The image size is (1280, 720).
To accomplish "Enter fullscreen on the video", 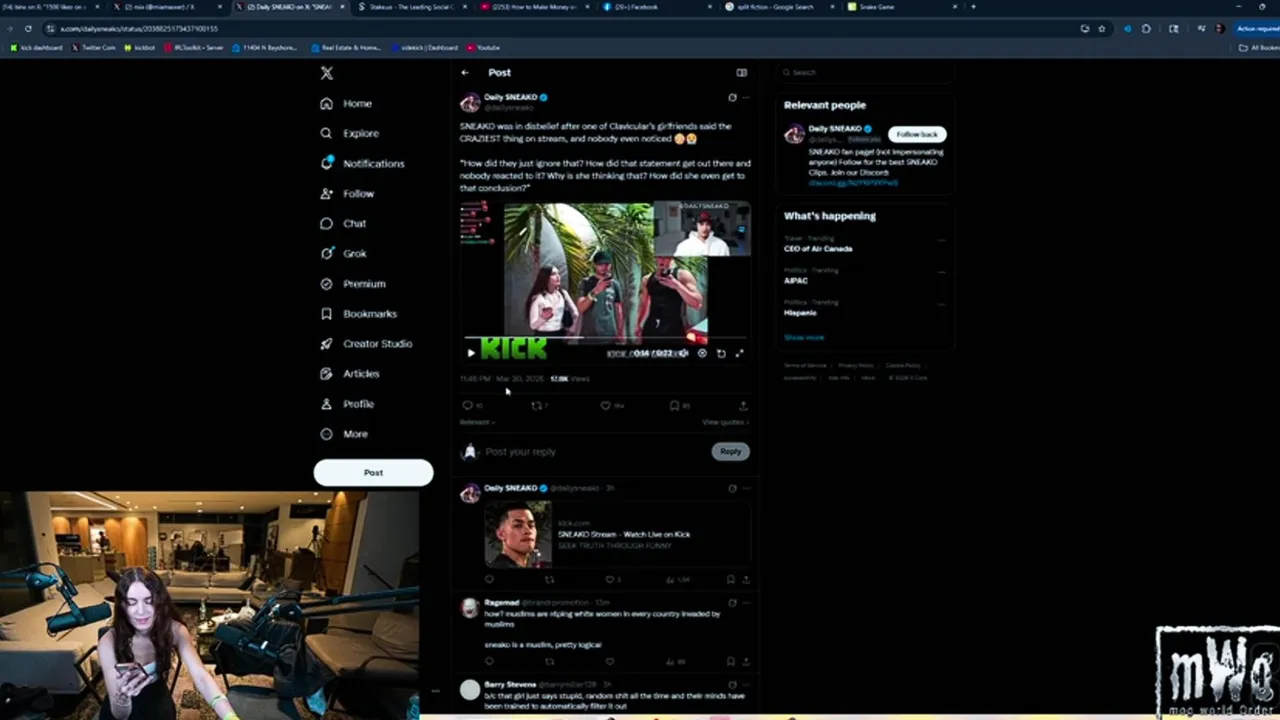I will 740,353.
